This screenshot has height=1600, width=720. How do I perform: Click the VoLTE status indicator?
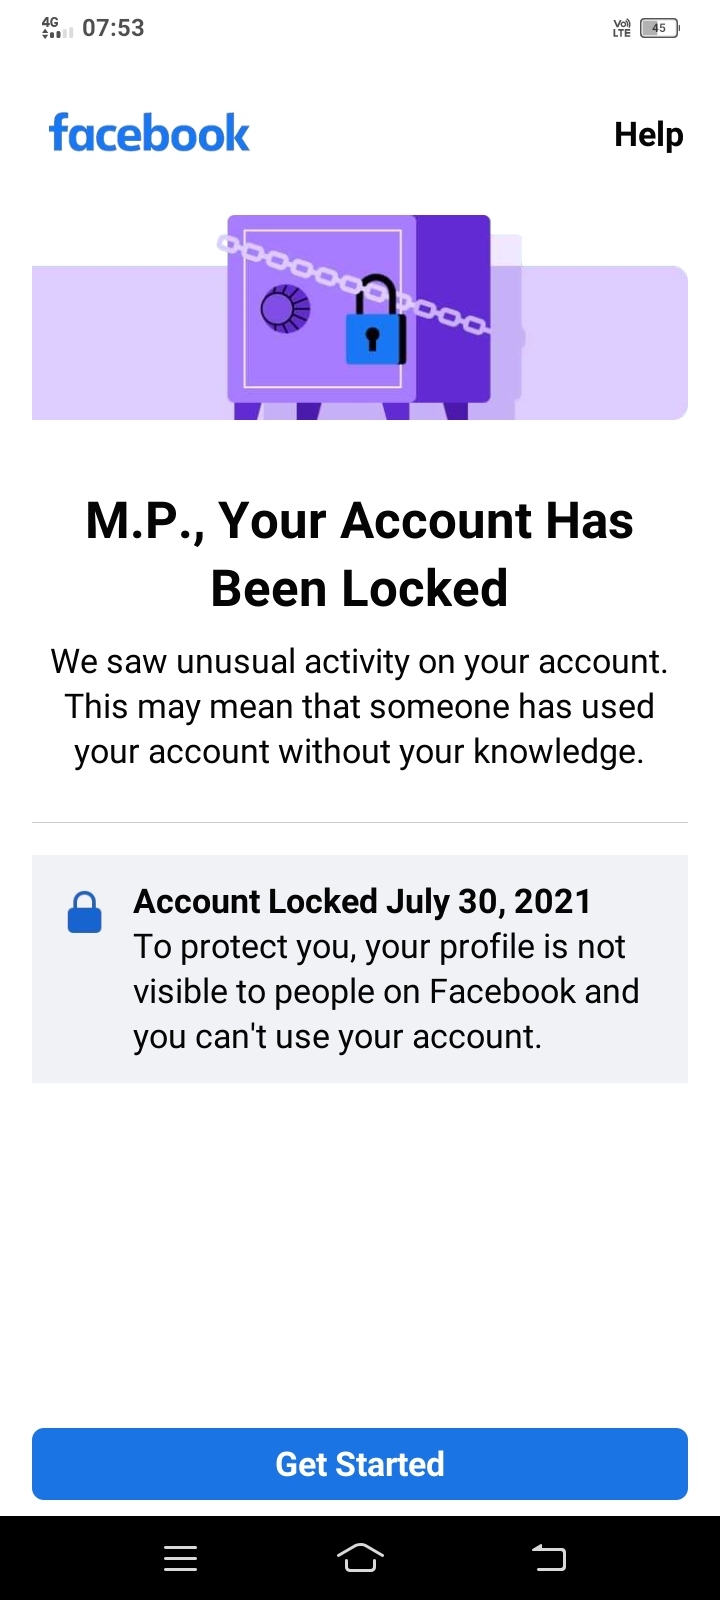[622, 28]
